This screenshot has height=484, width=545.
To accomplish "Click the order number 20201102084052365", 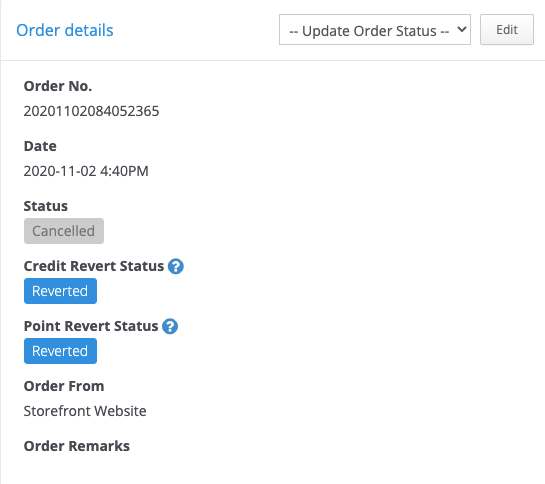I will pos(91,111).
